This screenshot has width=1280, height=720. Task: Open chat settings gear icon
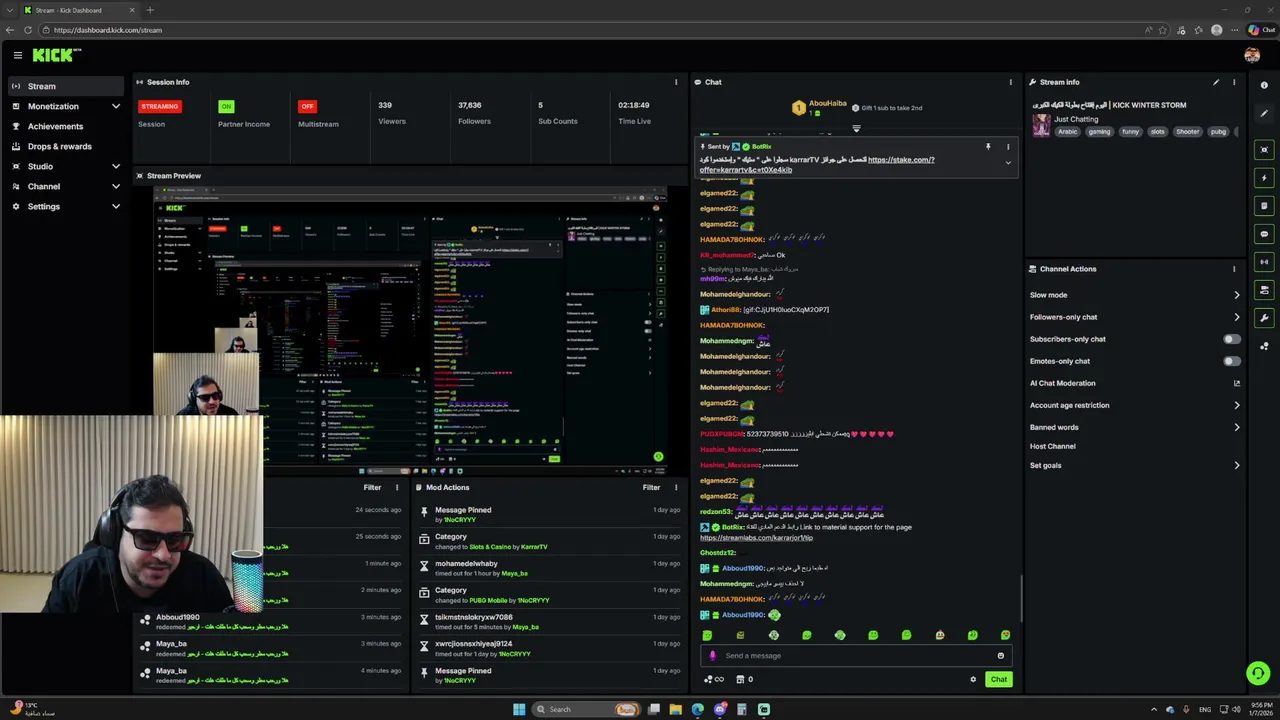pos(973,680)
